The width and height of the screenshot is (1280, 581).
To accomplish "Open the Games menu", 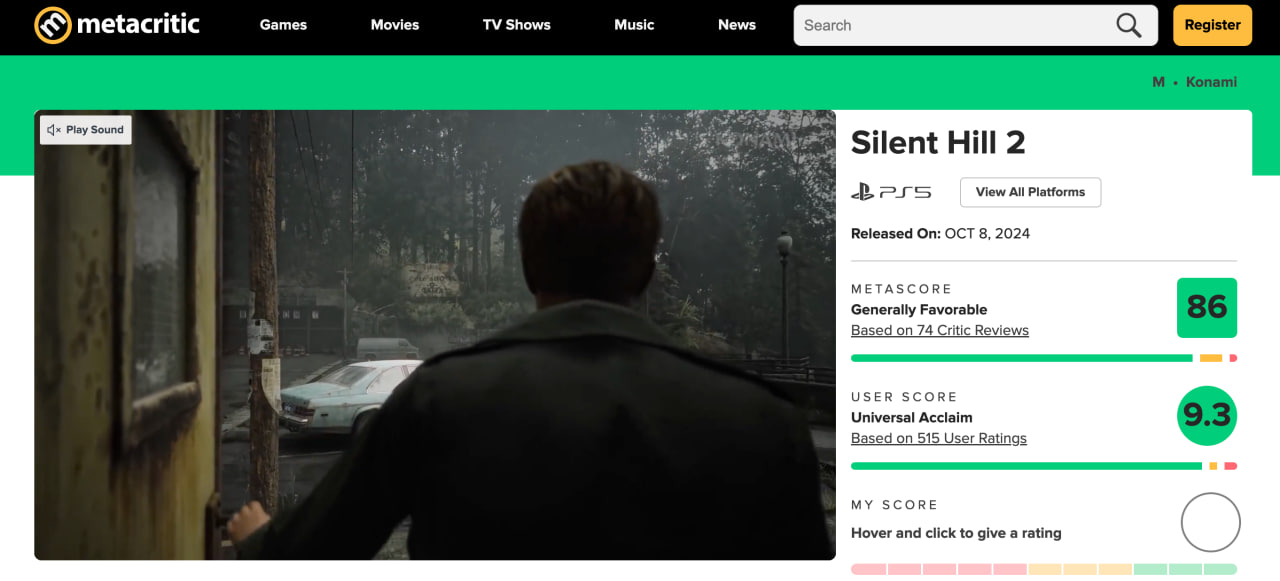I will [x=283, y=25].
